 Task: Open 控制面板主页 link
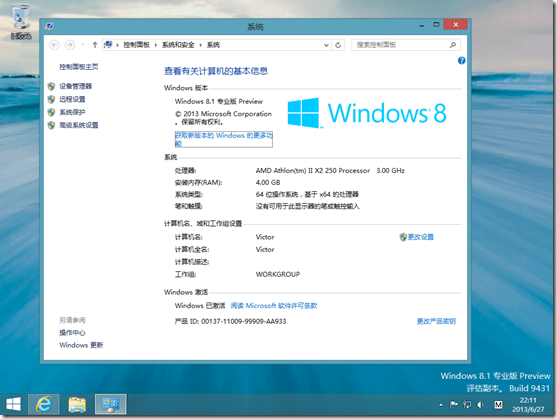[x=79, y=67]
